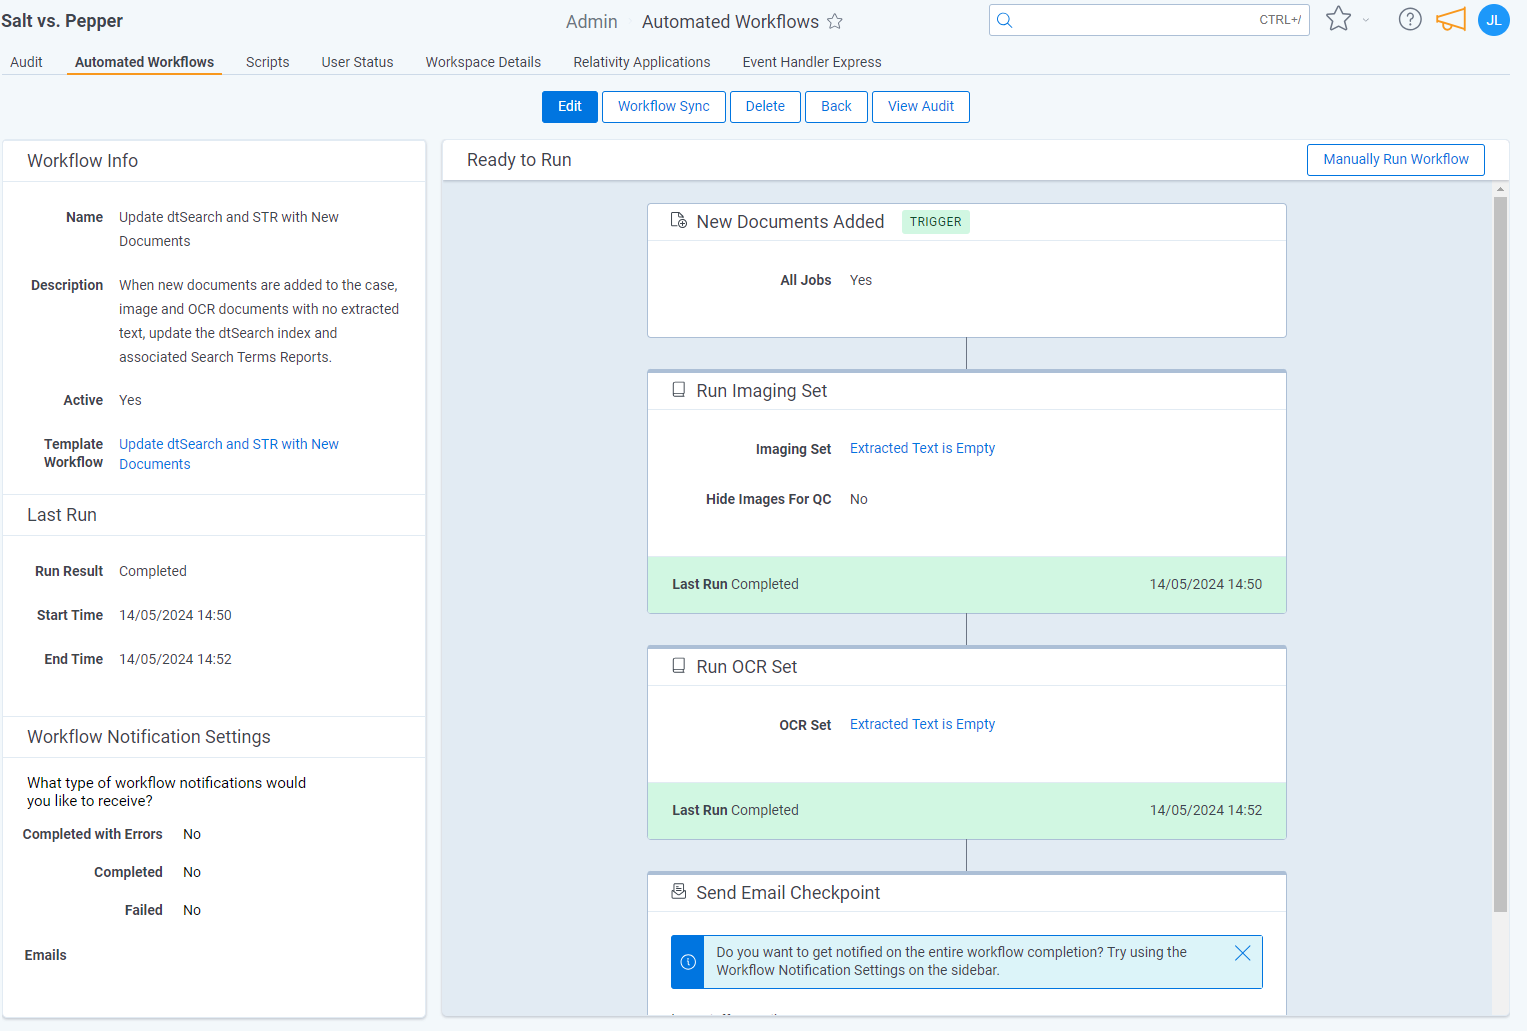Viewport: 1527px width, 1031px height.
Task: Click the End Time value 14/05/2024 14:52
Action: click(175, 659)
